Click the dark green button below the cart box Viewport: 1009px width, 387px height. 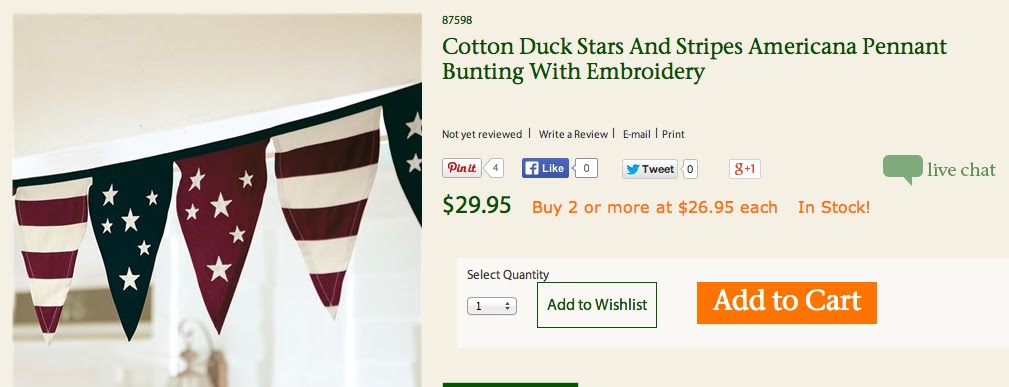510,384
